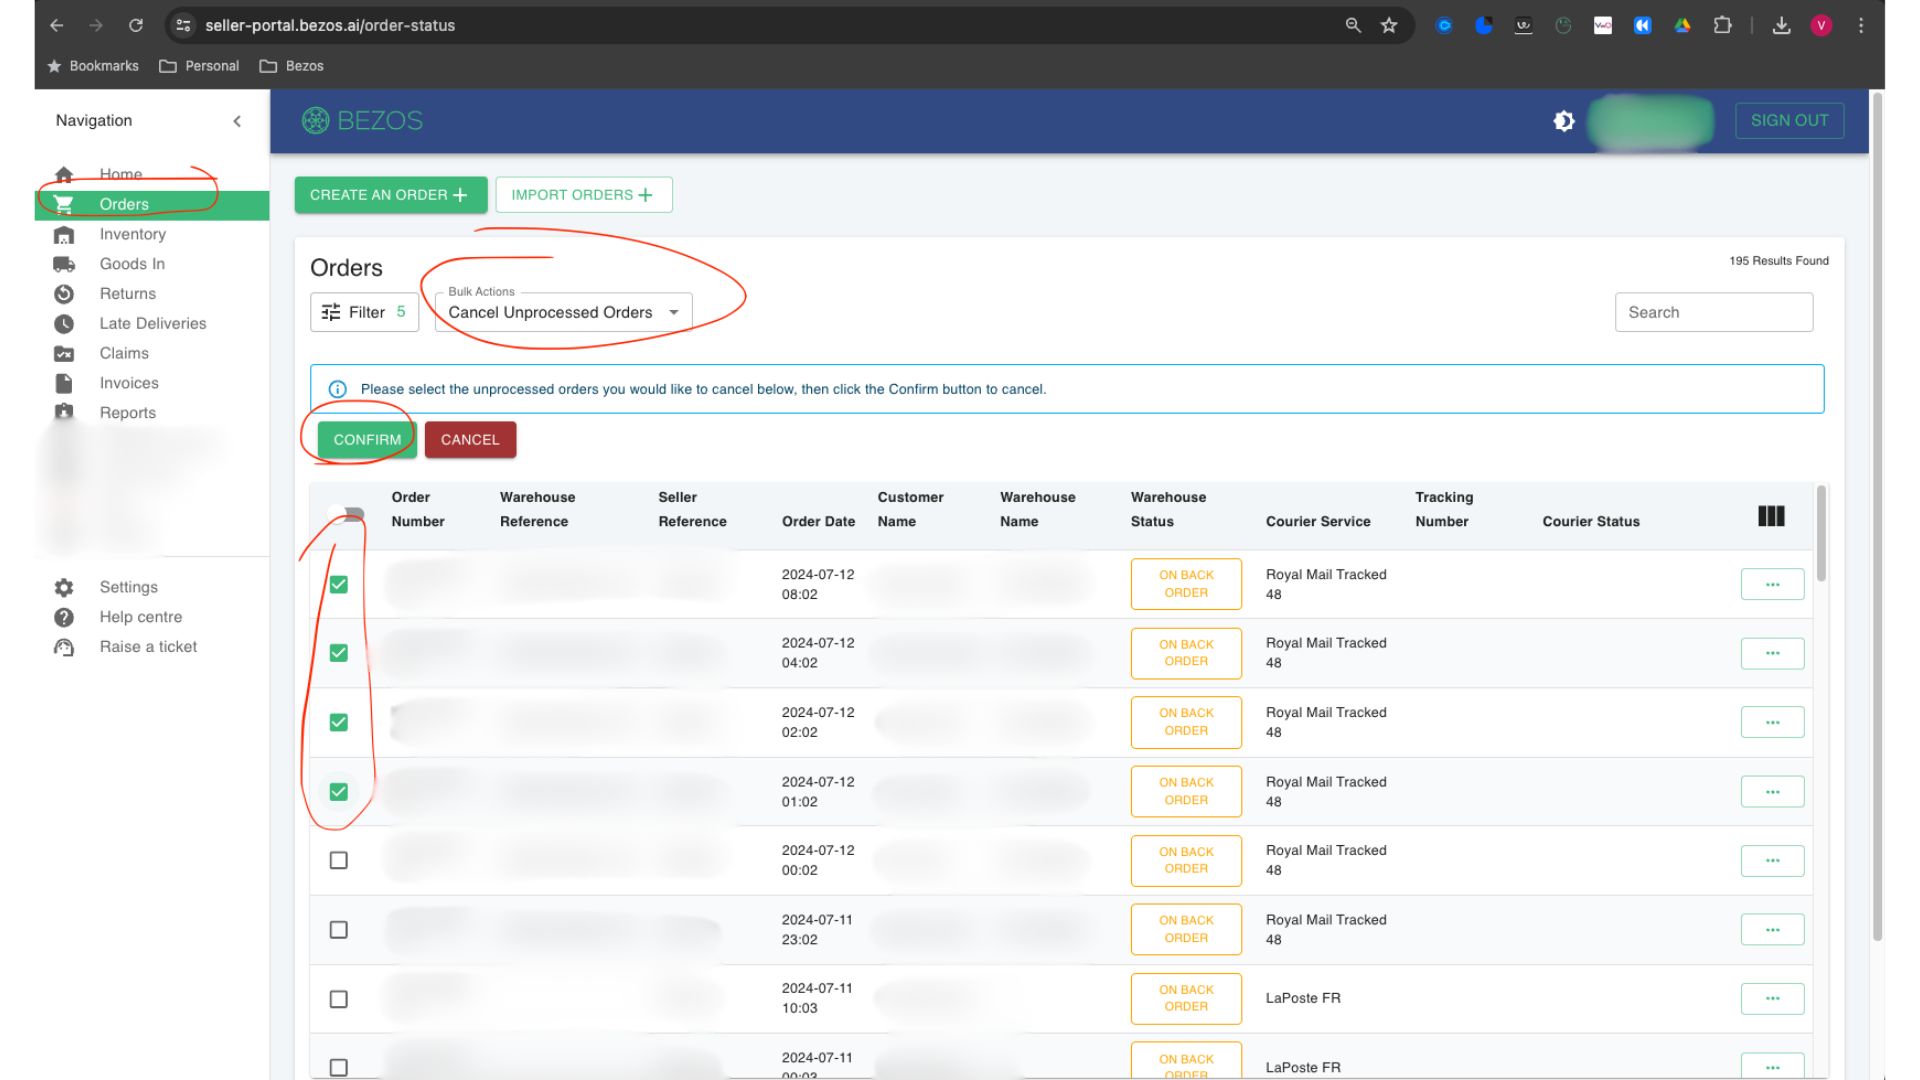Open actions menu for 02:02 order
1920x1080 pixels.
(x=1772, y=722)
